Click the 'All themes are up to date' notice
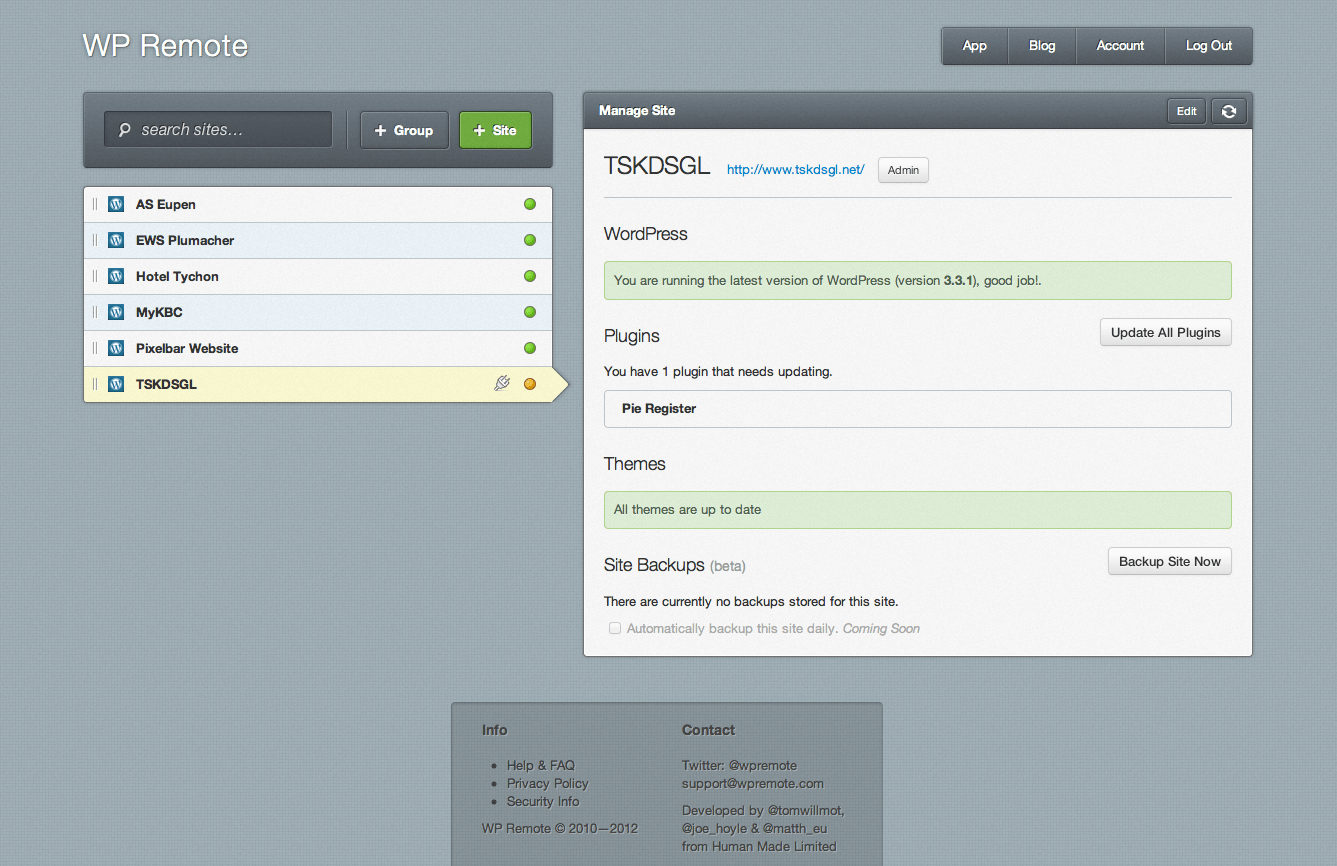 [917, 510]
